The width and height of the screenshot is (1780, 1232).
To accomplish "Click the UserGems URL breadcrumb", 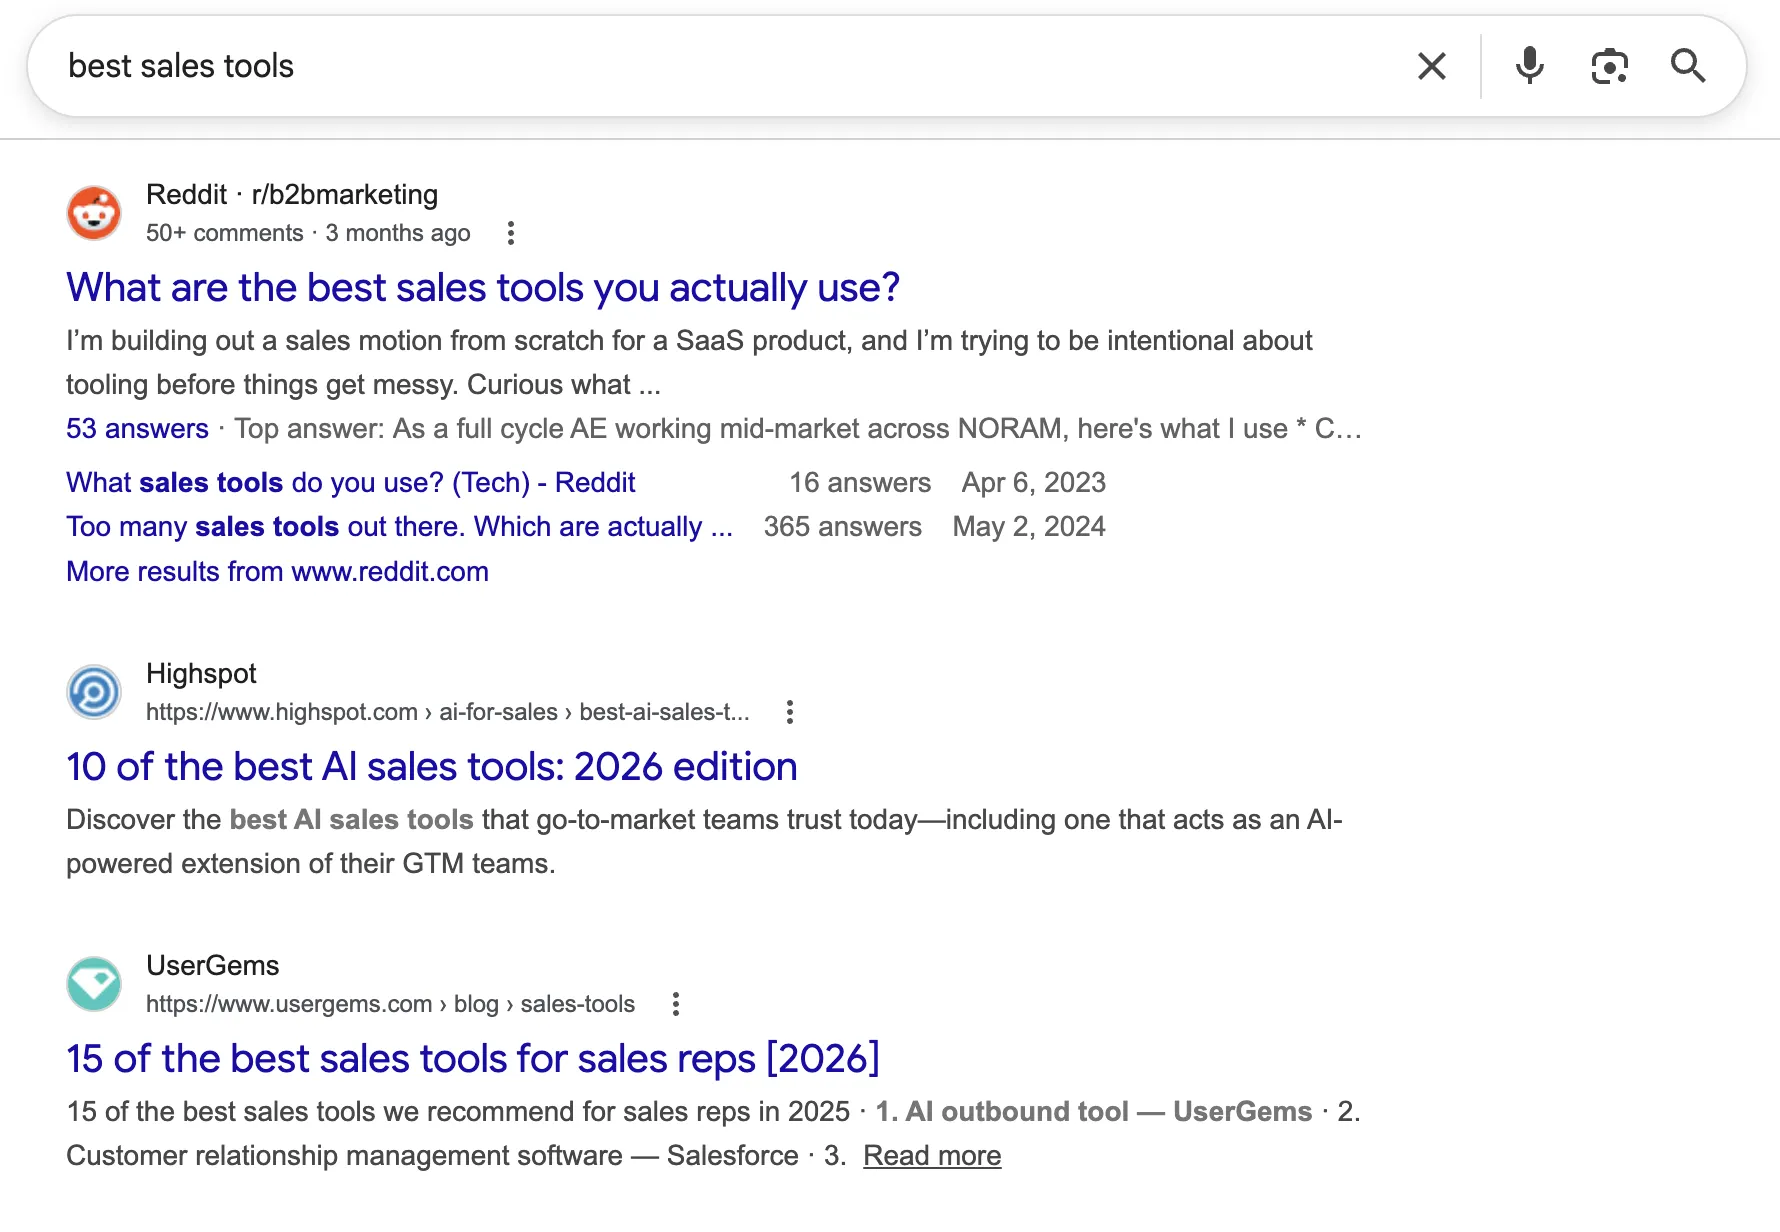I will click(390, 1004).
